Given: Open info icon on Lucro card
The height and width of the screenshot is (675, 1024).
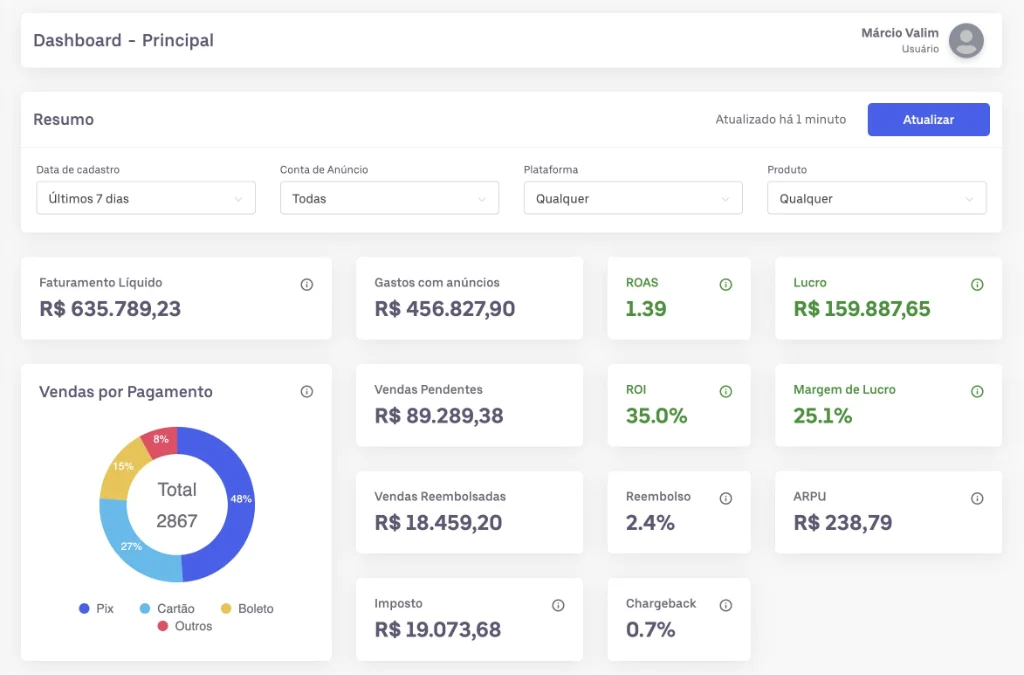Looking at the screenshot, I should [x=977, y=284].
